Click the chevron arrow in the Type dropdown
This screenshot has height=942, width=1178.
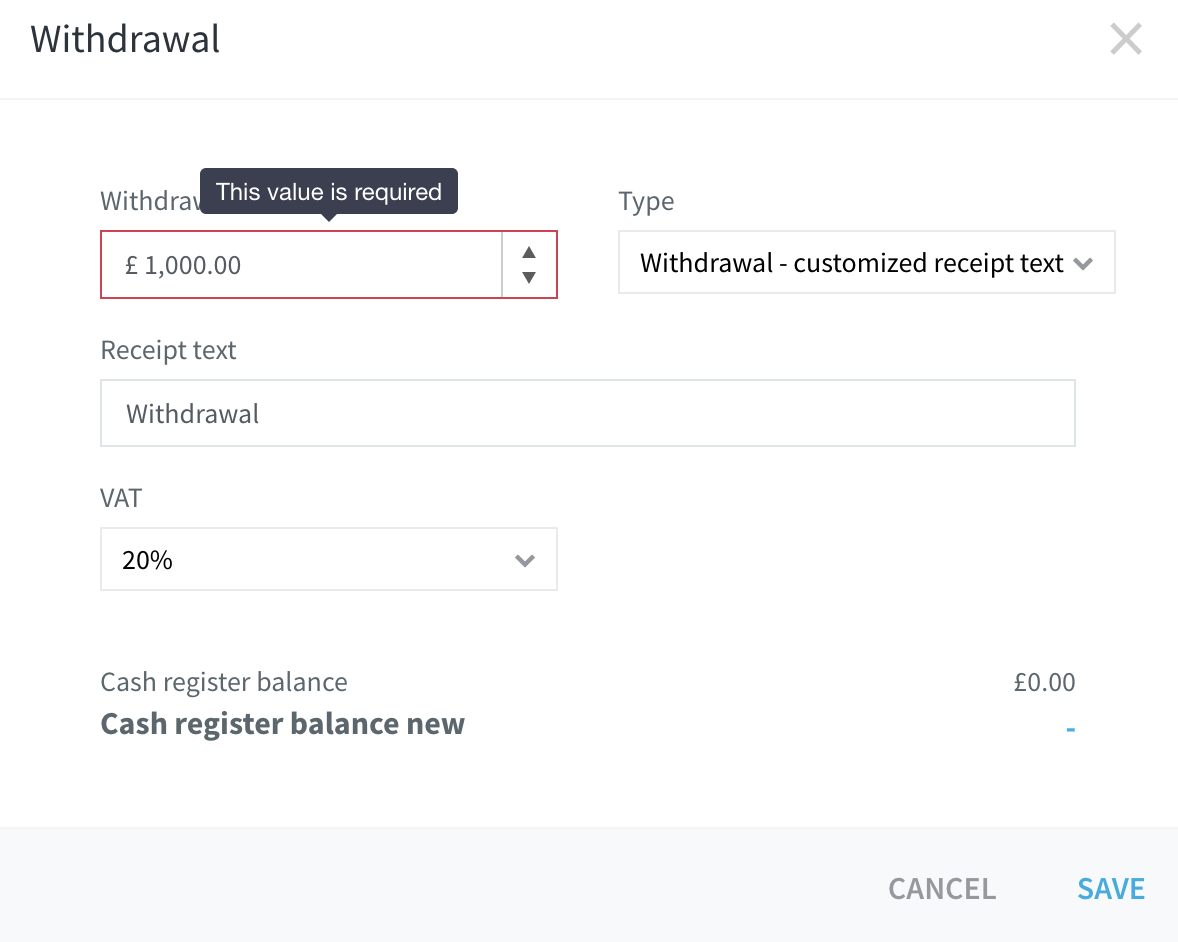pyautogui.click(x=1083, y=264)
